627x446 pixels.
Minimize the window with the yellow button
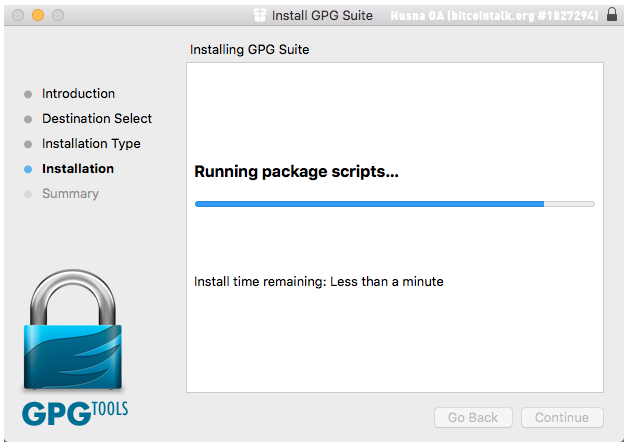(38, 15)
